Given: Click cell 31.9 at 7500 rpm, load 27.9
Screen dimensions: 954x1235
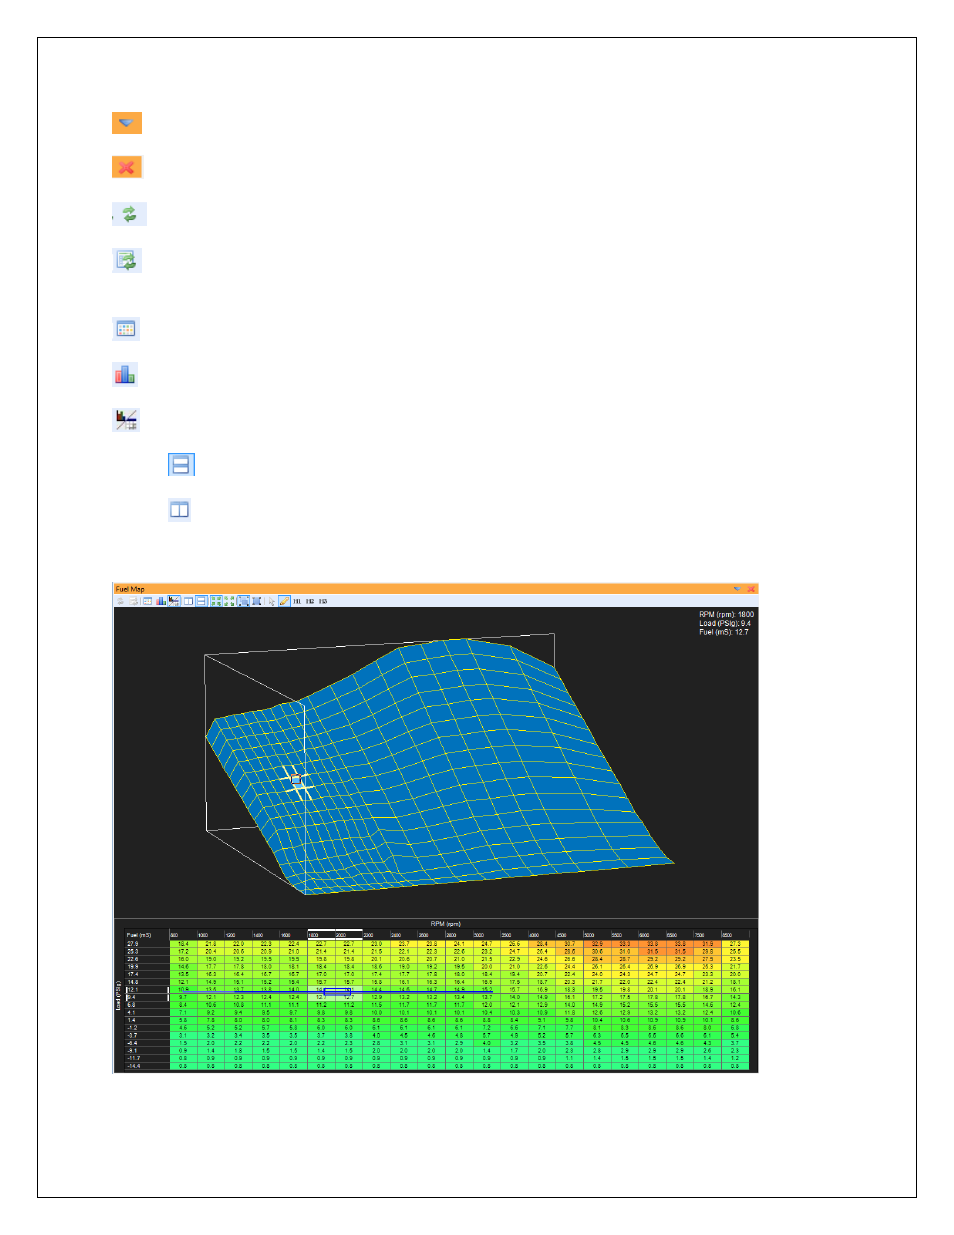Looking at the screenshot, I should [x=707, y=943].
